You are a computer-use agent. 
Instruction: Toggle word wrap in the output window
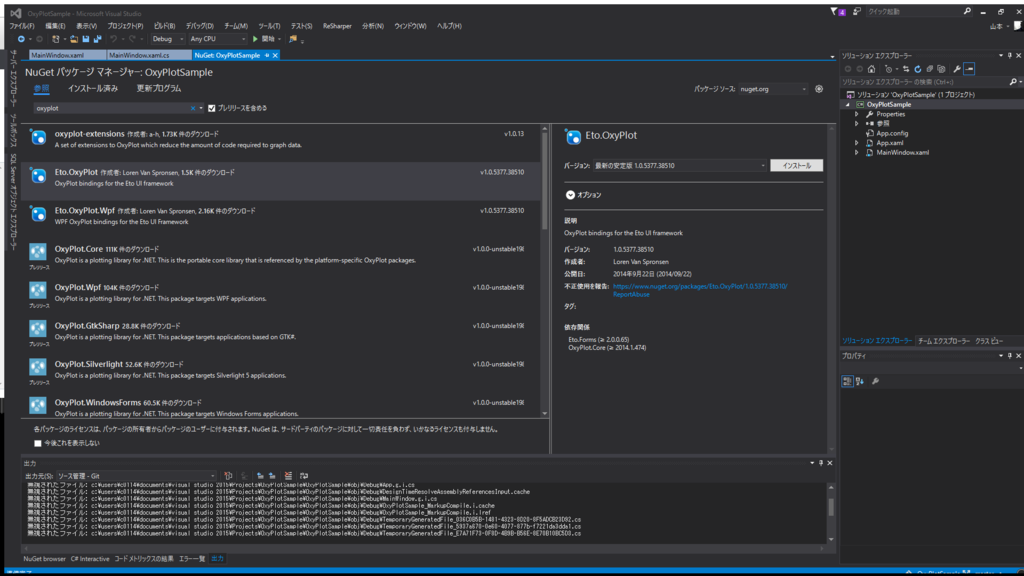(x=304, y=474)
